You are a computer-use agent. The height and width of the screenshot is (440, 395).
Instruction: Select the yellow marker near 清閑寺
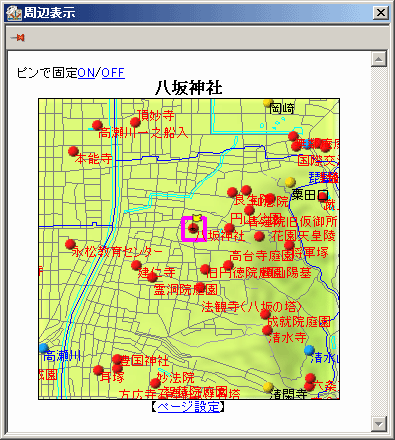tap(268, 387)
